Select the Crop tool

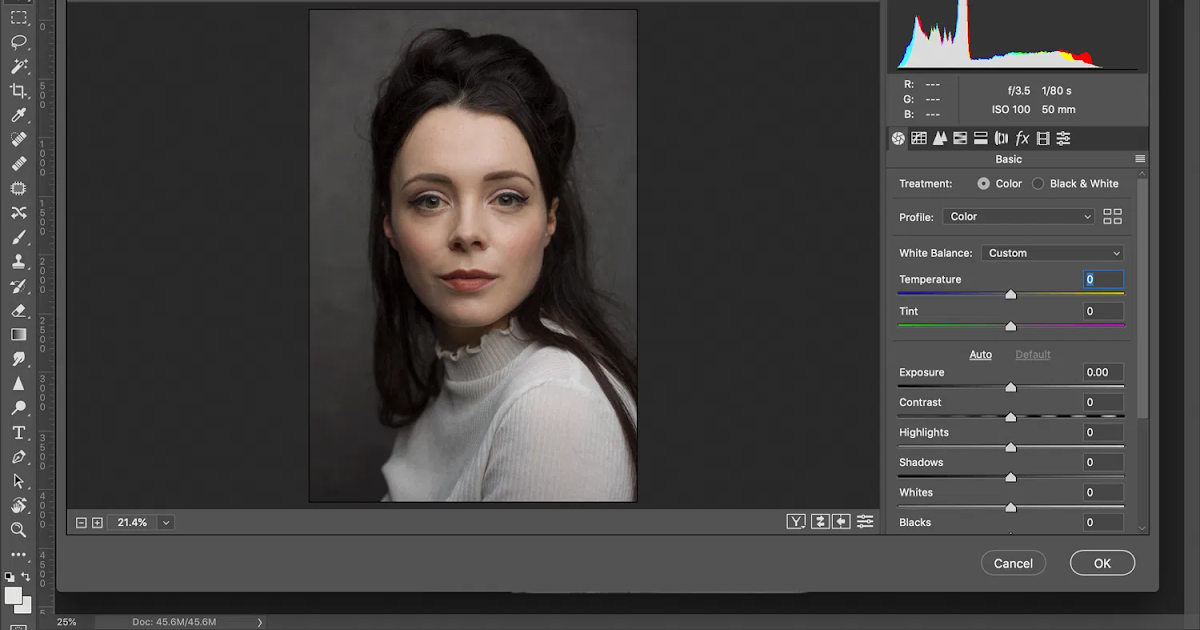click(x=18, y=91)
